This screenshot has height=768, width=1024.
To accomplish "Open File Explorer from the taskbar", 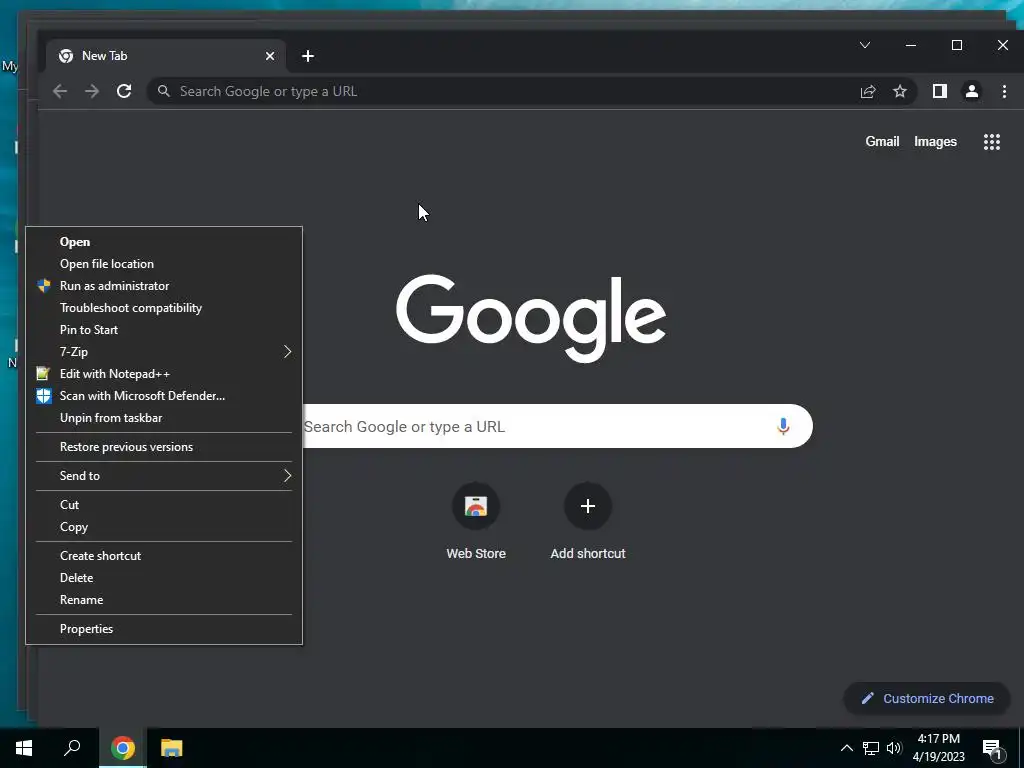I will point(172,748).
